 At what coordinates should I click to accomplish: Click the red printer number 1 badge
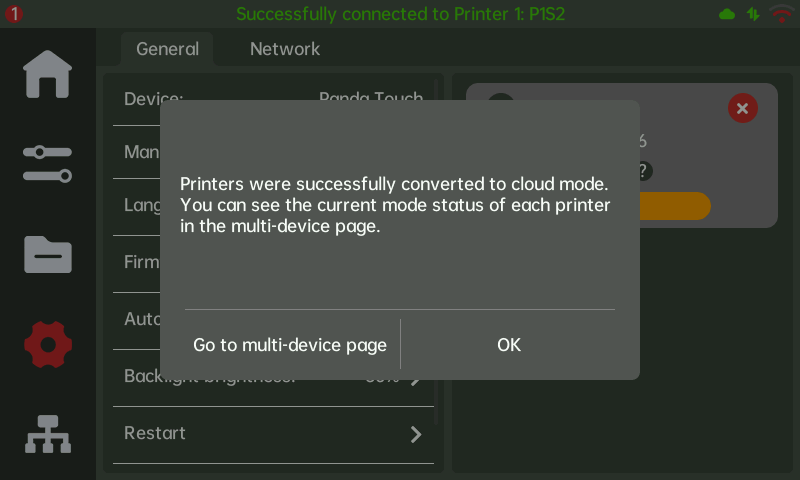(14, 14)
